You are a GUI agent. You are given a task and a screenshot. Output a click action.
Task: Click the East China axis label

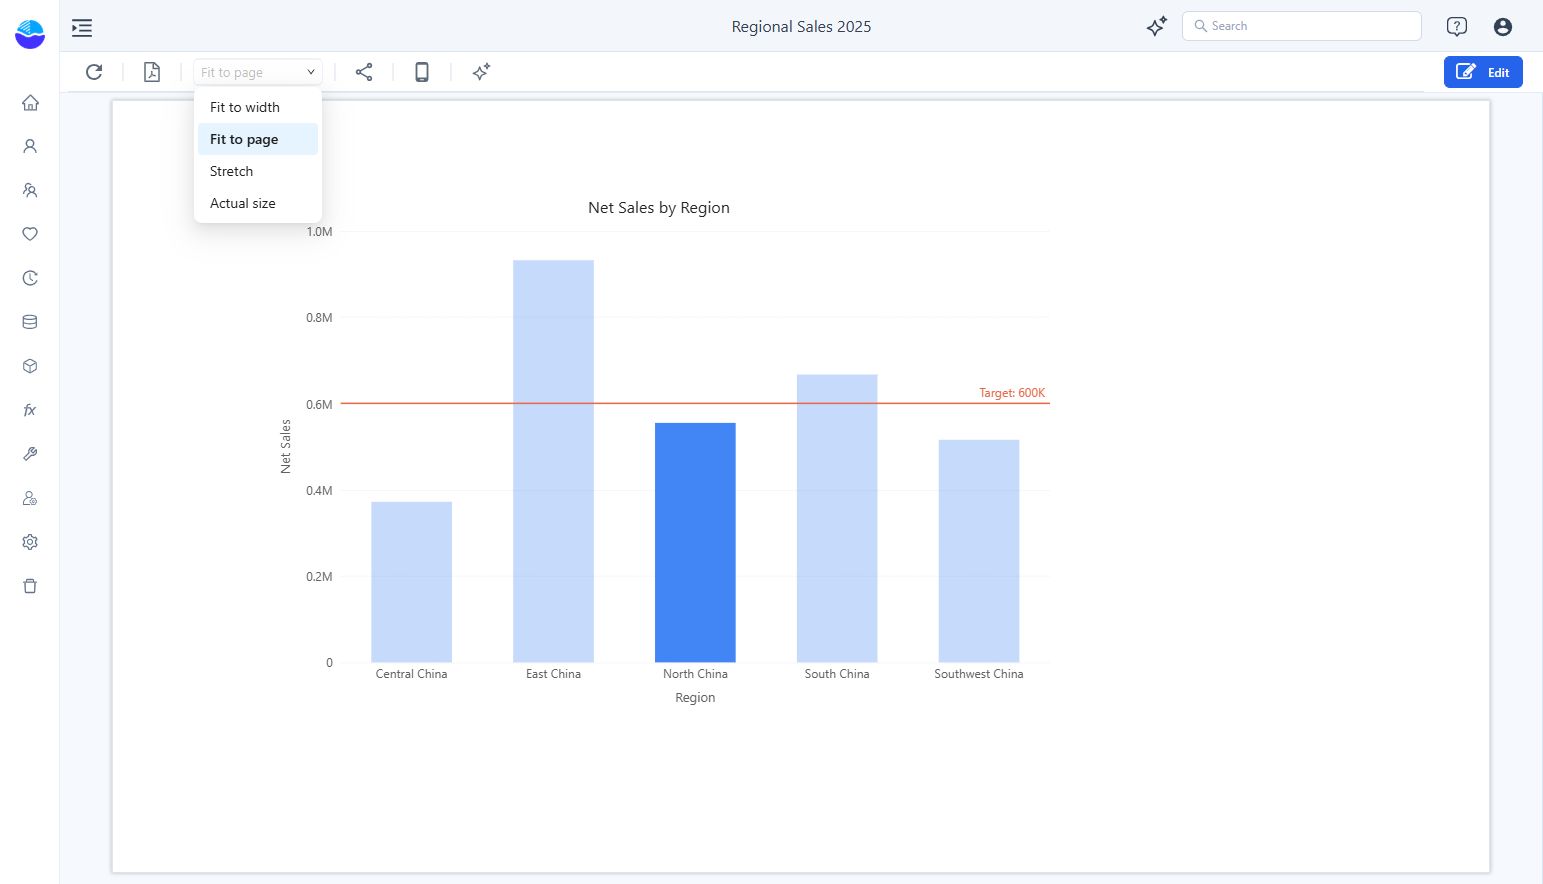(x=553, y=674)
